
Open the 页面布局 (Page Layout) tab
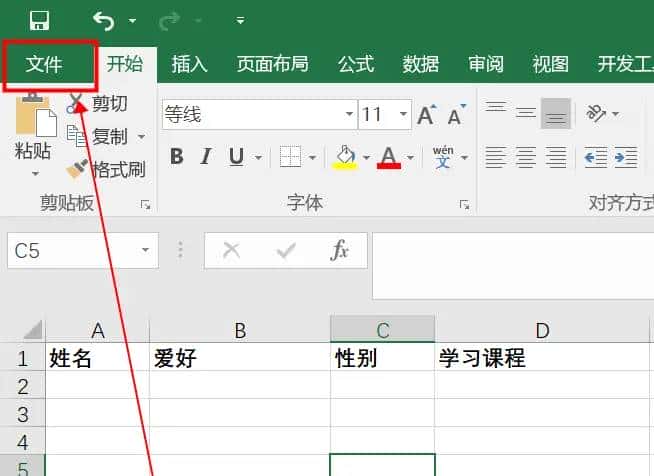pyautogui.click(x=273, y=64)
